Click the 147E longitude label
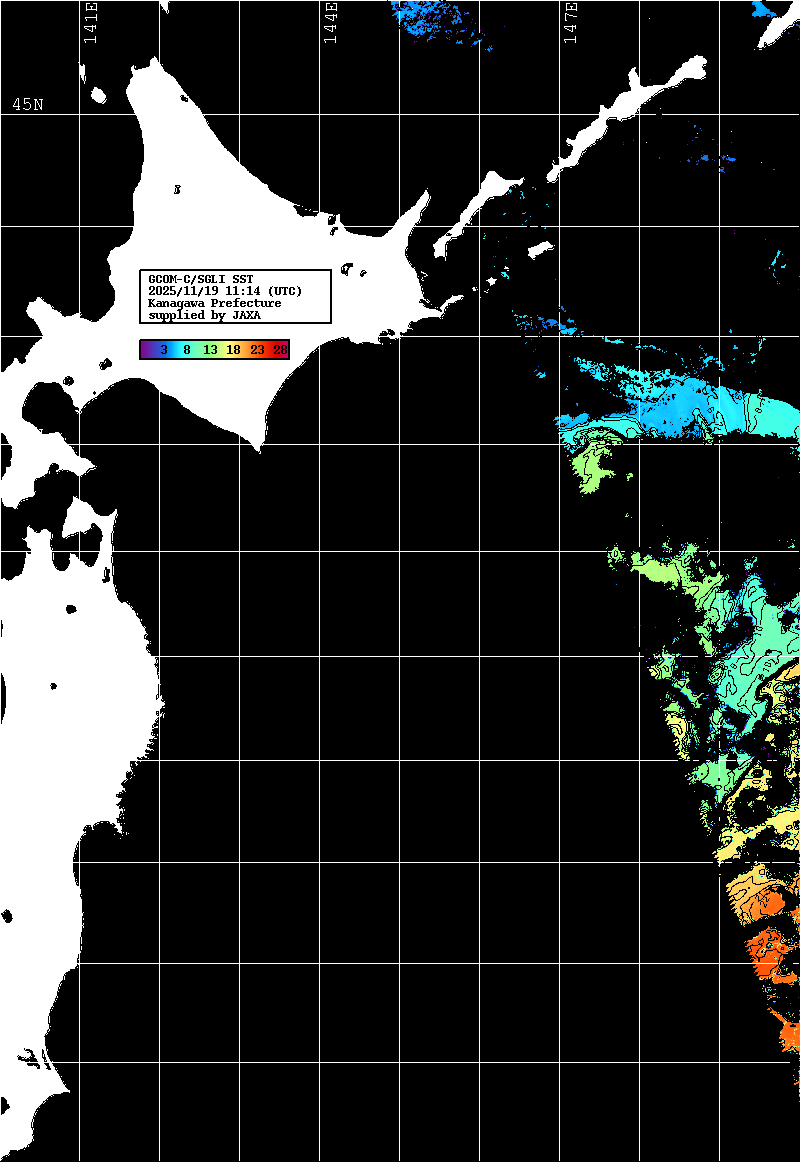The width and height of the screenshot is (800, 1162). [571, 23]
